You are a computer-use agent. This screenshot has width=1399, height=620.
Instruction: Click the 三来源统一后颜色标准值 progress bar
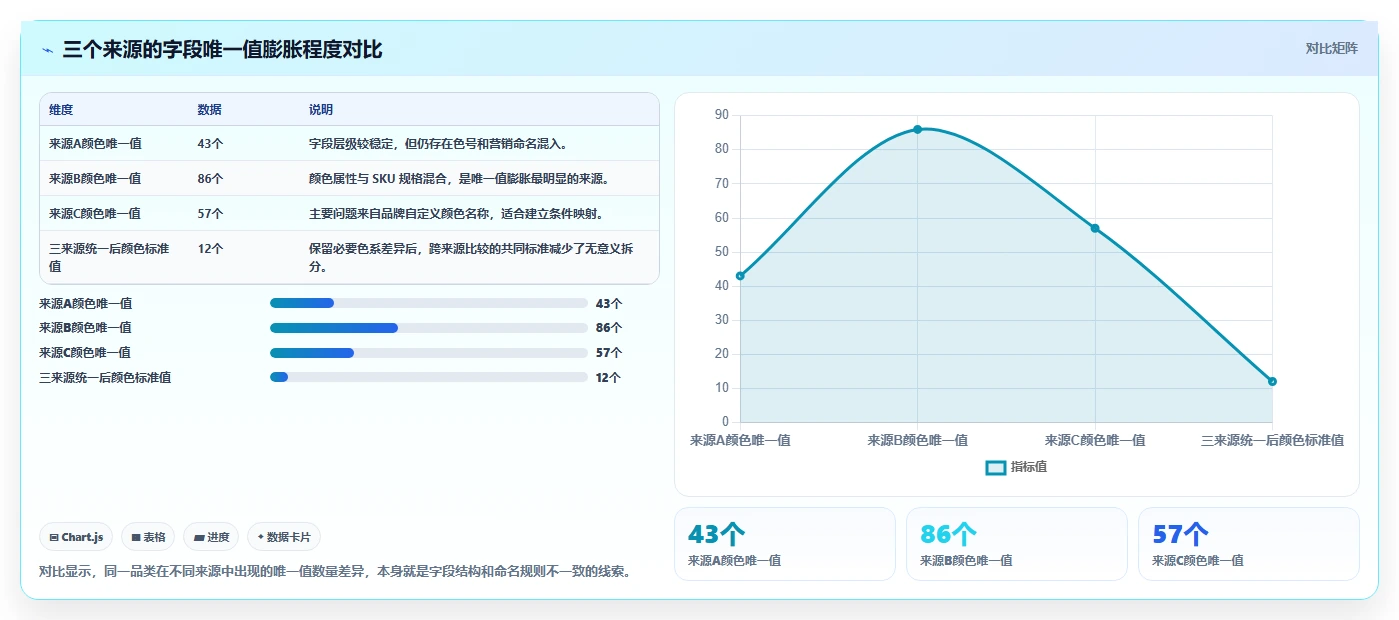point(428,377)
